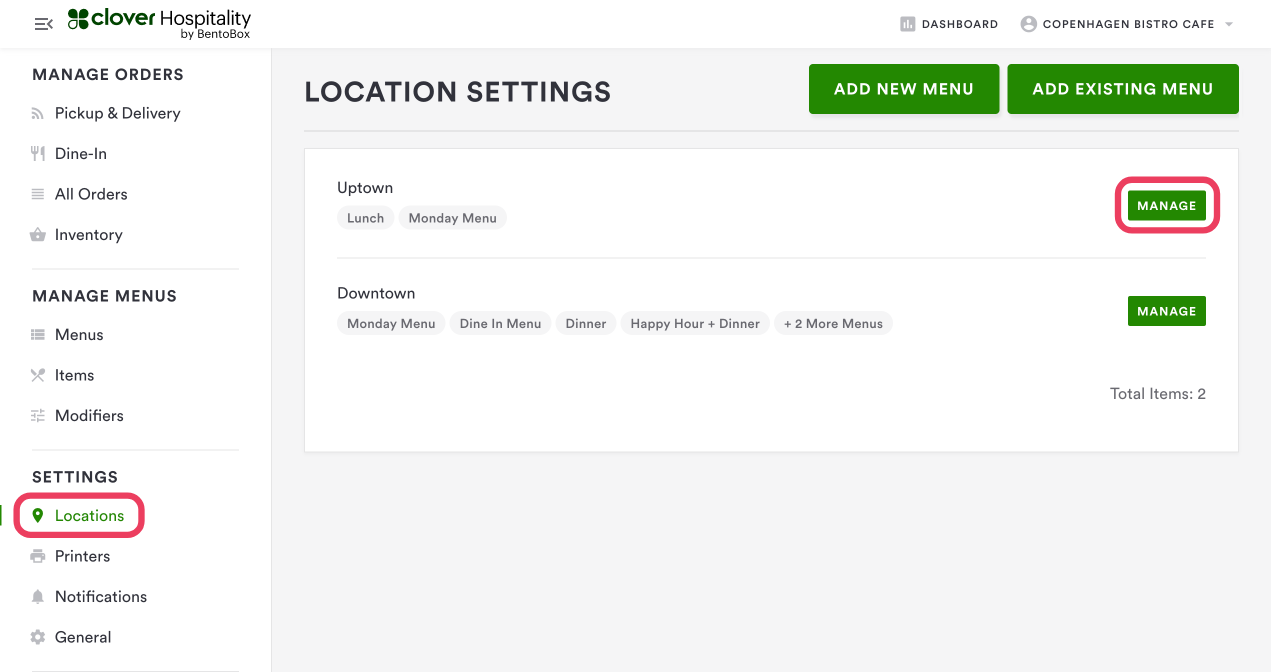The image size is (1271, 672).
Task: Click the Modifiers sliders icon
Action: (x=38, y=416)
